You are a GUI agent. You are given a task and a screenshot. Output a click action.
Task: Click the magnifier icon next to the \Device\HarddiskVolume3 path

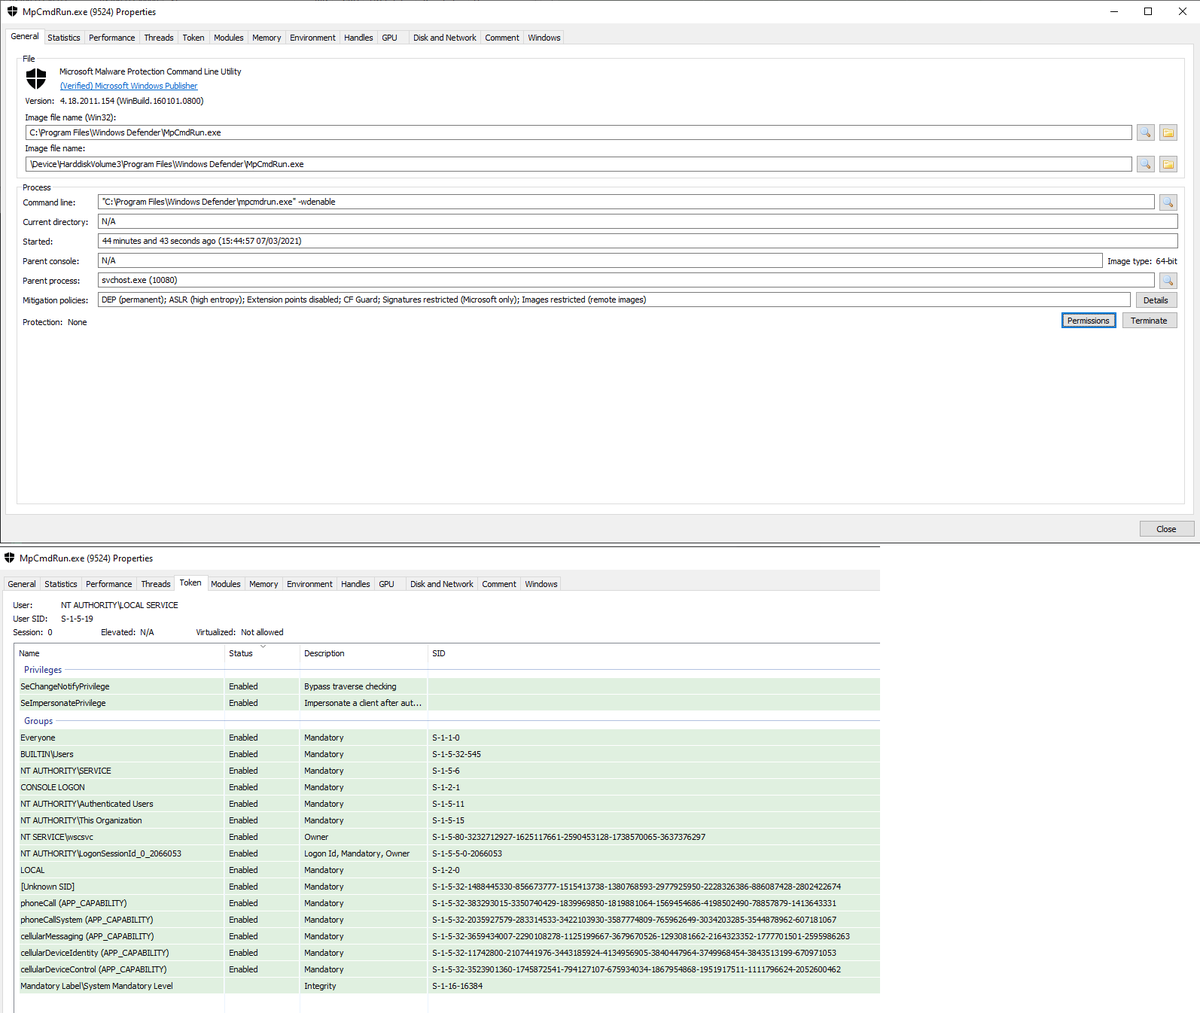pos(1145,164)
